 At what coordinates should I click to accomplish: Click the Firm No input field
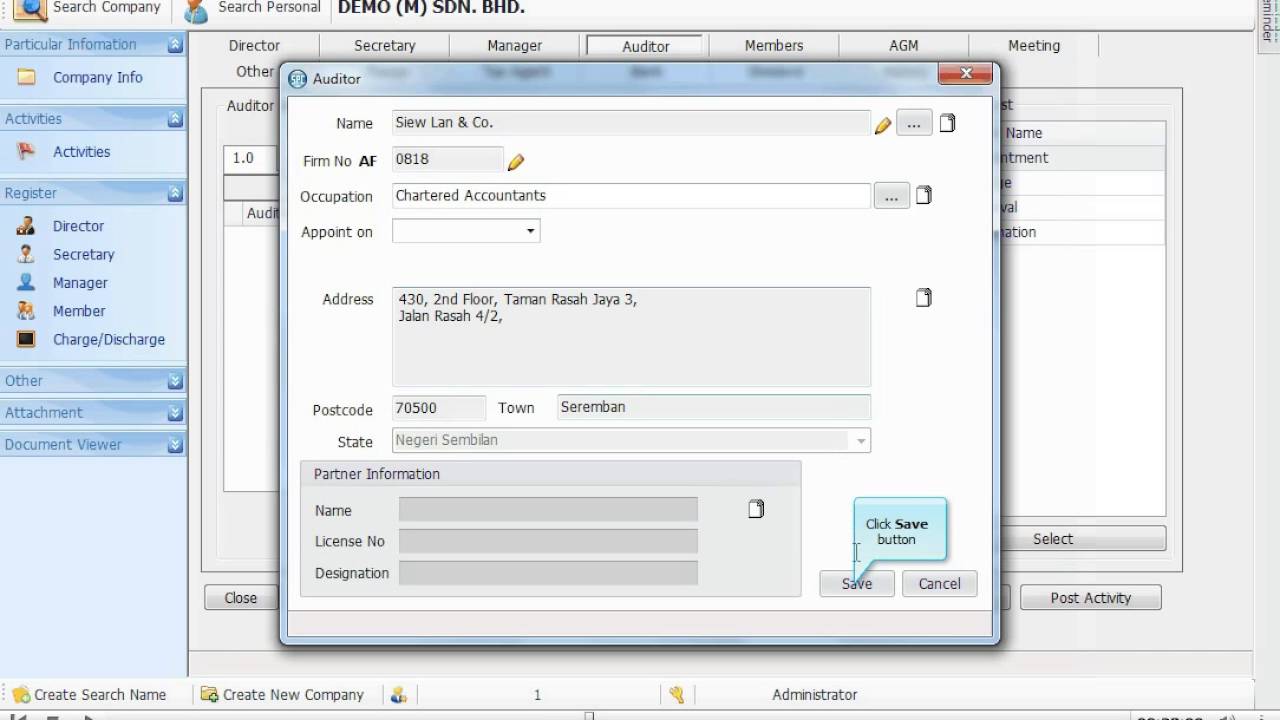click(x=447, y=159)
